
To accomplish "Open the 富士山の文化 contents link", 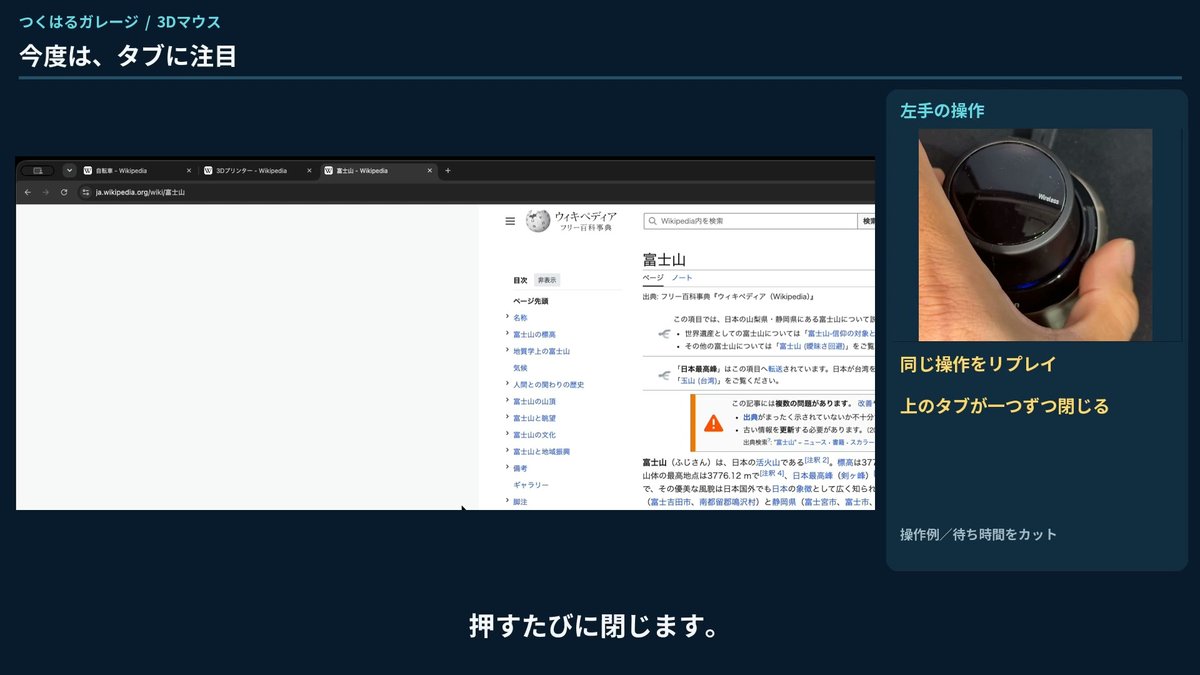I will point(534,435).
